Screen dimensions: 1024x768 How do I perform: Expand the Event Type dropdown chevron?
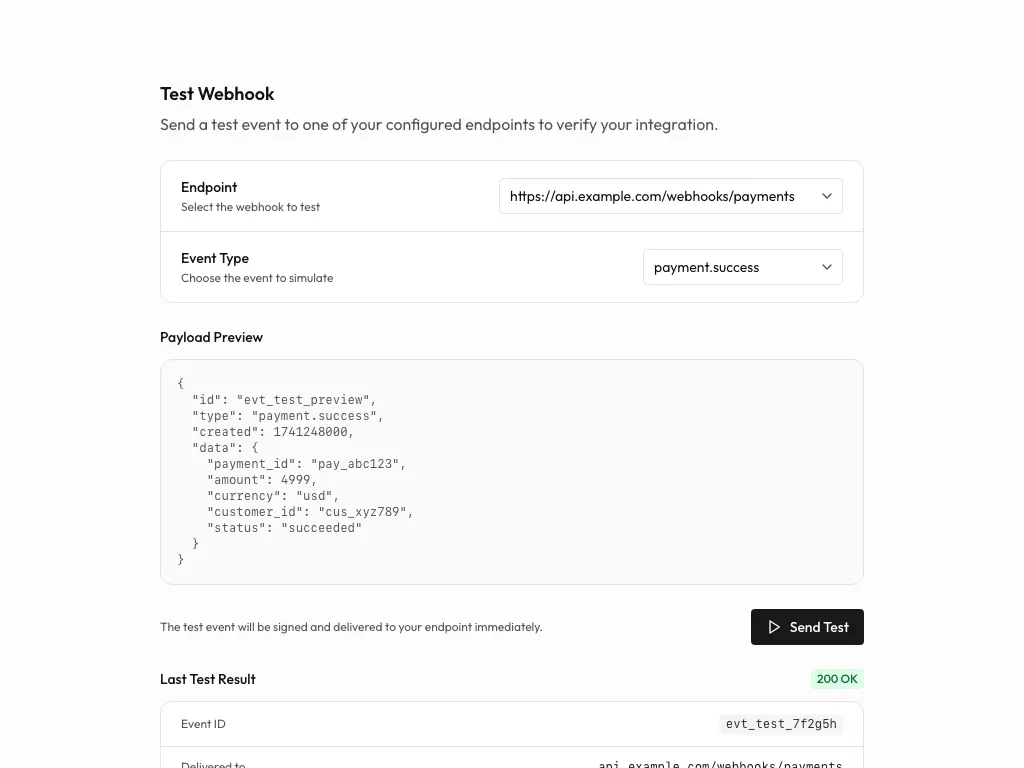(x=827, y=267)
